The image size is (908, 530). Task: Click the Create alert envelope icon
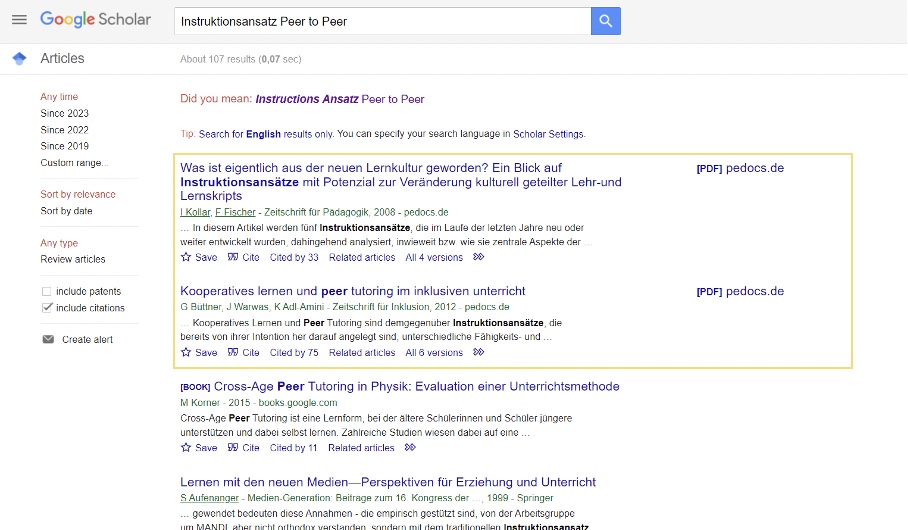click(48, 340)
